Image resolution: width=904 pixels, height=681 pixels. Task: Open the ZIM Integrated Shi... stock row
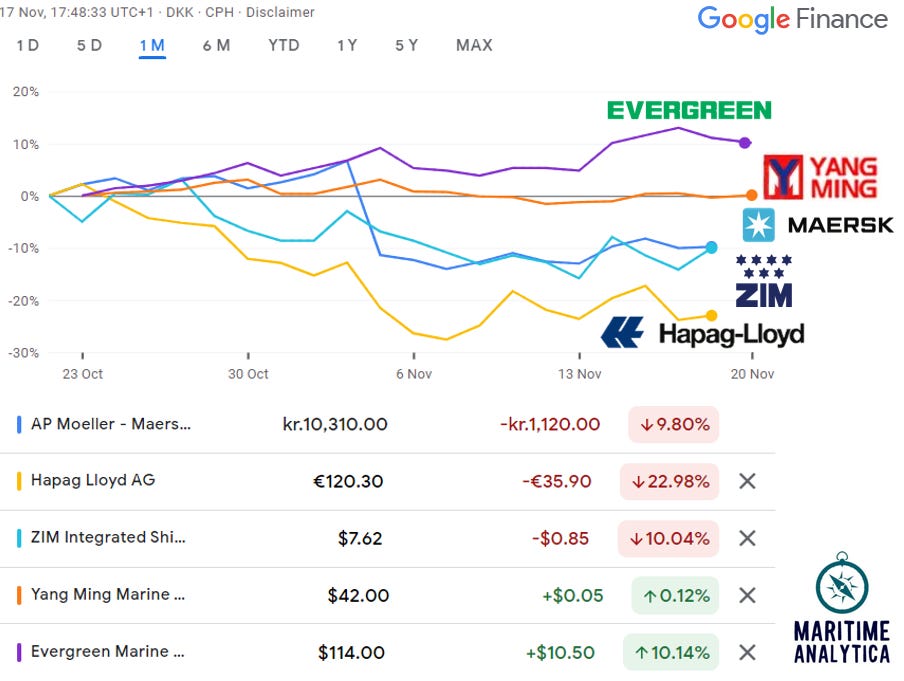[x=387, y=539]
